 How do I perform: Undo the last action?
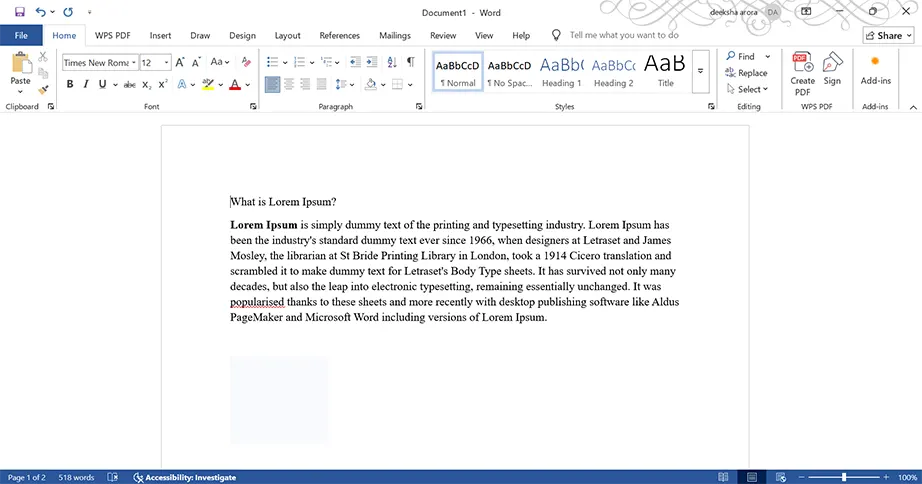point(40,12)
